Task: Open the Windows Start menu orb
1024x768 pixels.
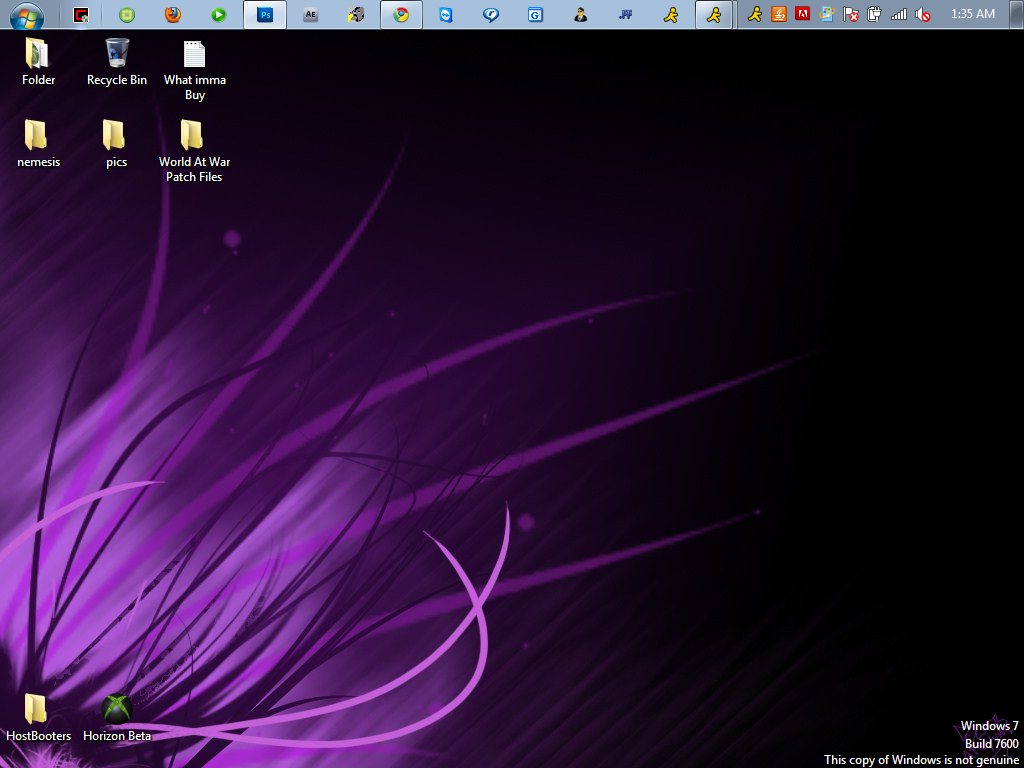Action: click(x=26, y=15)
